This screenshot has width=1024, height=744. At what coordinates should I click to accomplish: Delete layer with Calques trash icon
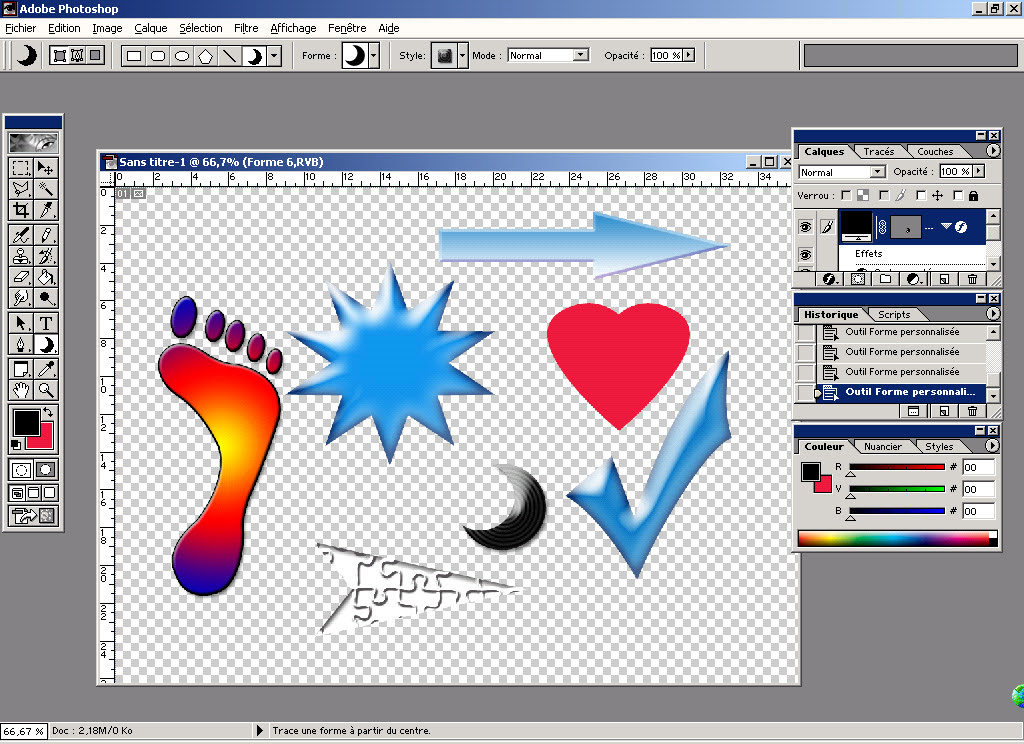pyautogui.click(x=972, y=279)
